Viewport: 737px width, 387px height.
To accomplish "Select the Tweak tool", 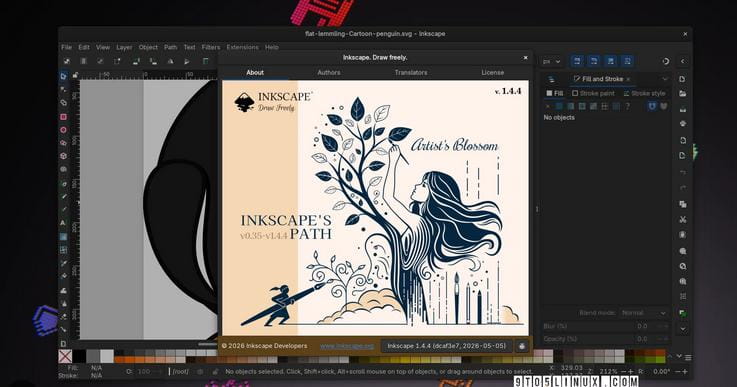I will pyautogui.click(x=63, y=291).
